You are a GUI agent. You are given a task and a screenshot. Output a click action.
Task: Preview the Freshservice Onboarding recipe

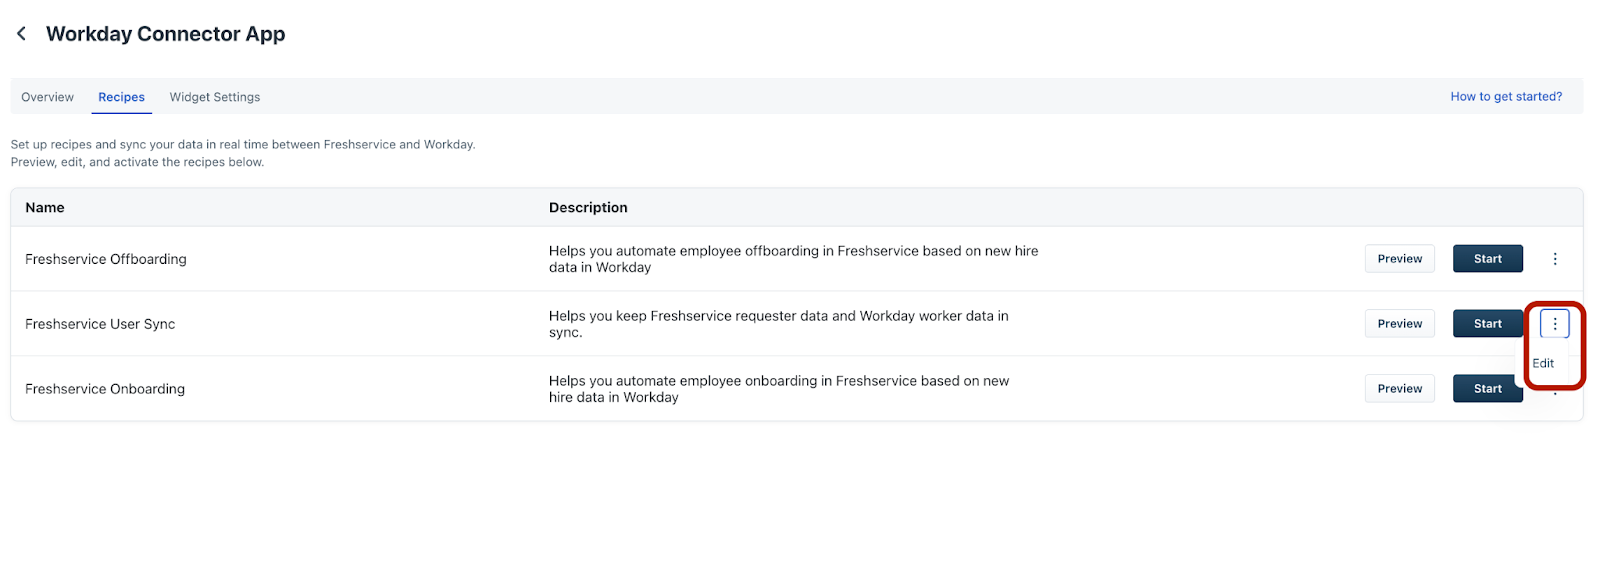1400,389
